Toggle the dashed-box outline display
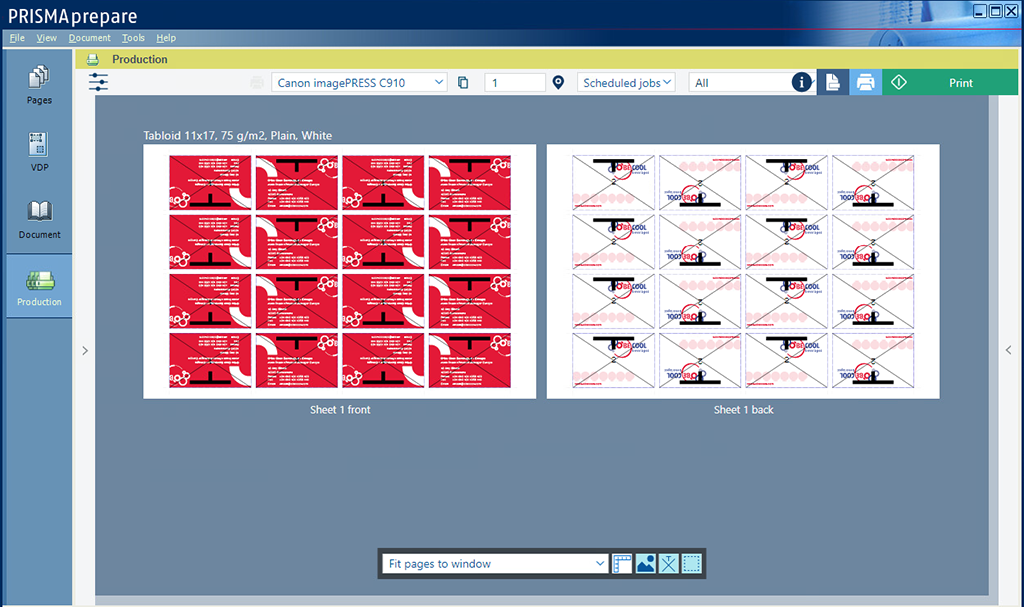Image resolution: width=1024 pixels, height=607 pixels. point(692,563)
